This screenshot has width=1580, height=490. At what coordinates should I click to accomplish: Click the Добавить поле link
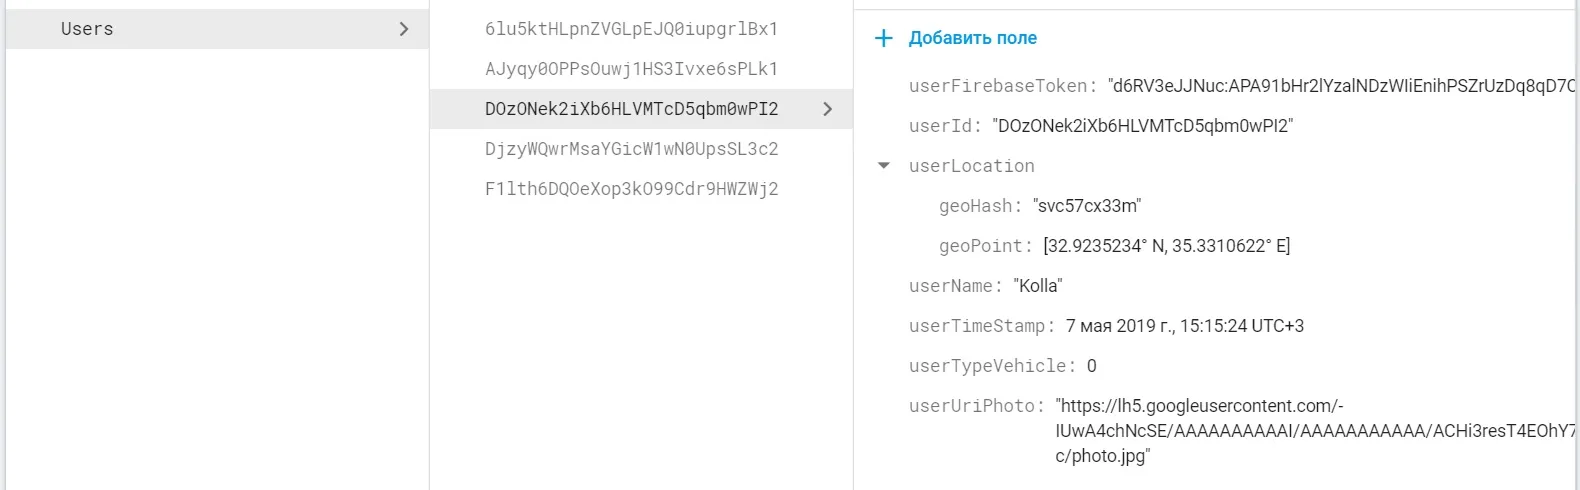pyautogui.click(x=972, y=38)
